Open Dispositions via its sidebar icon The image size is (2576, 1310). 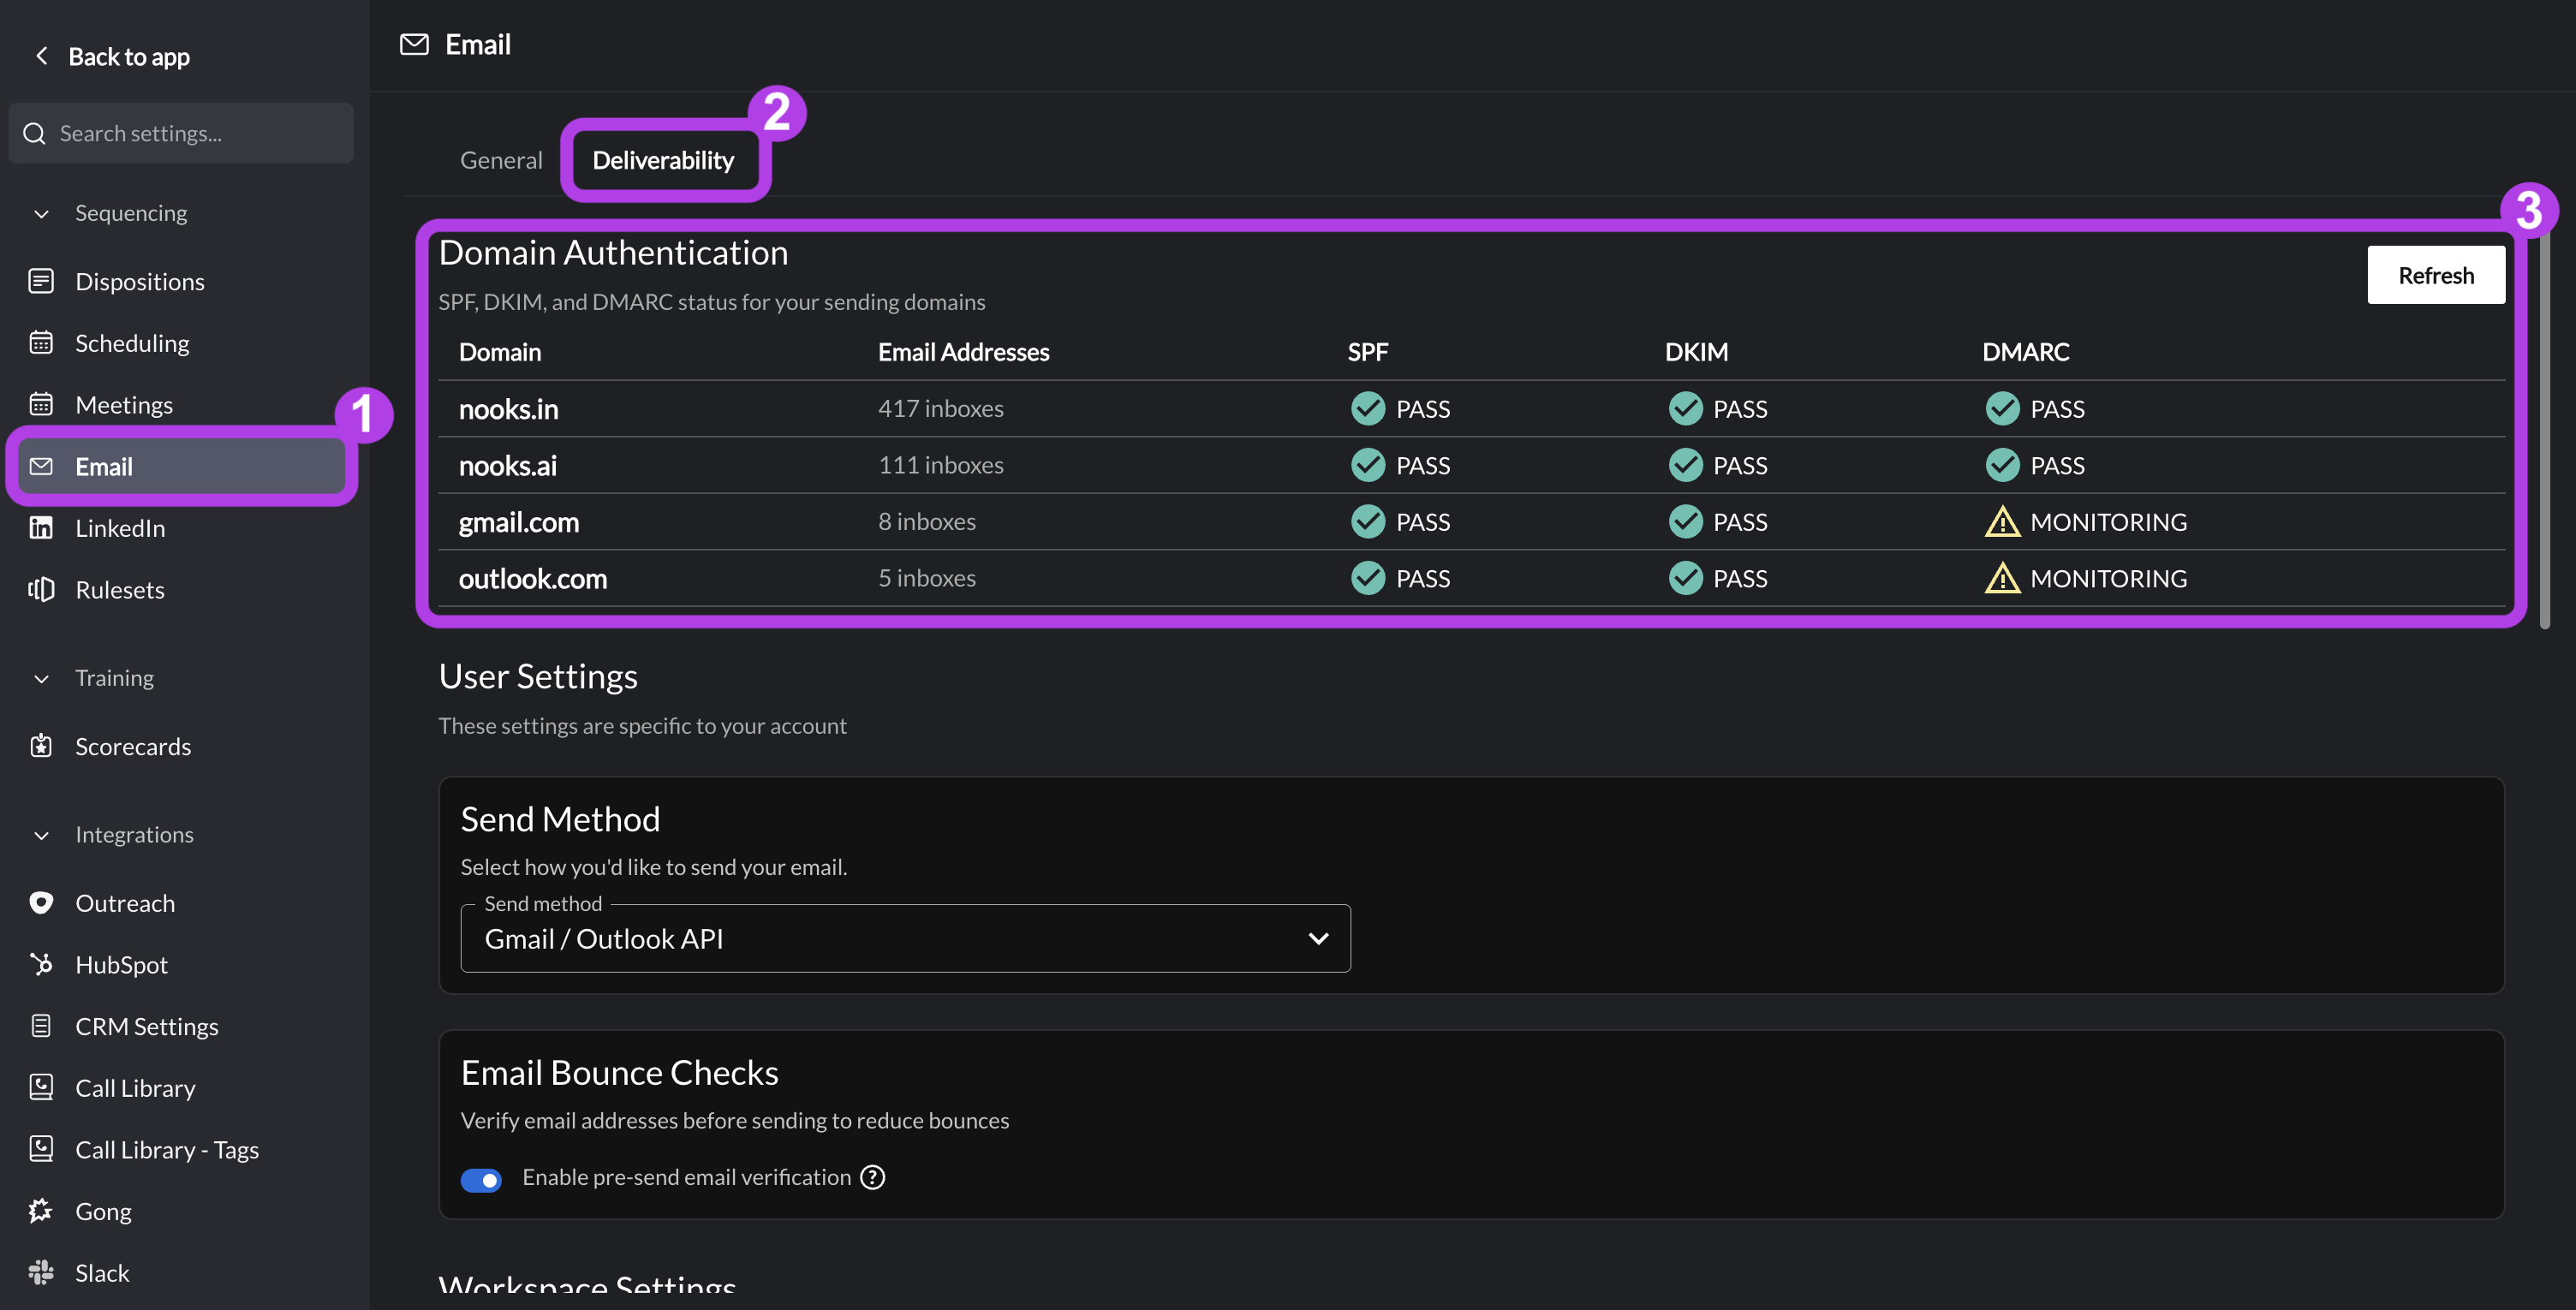(x=41, y=281)
